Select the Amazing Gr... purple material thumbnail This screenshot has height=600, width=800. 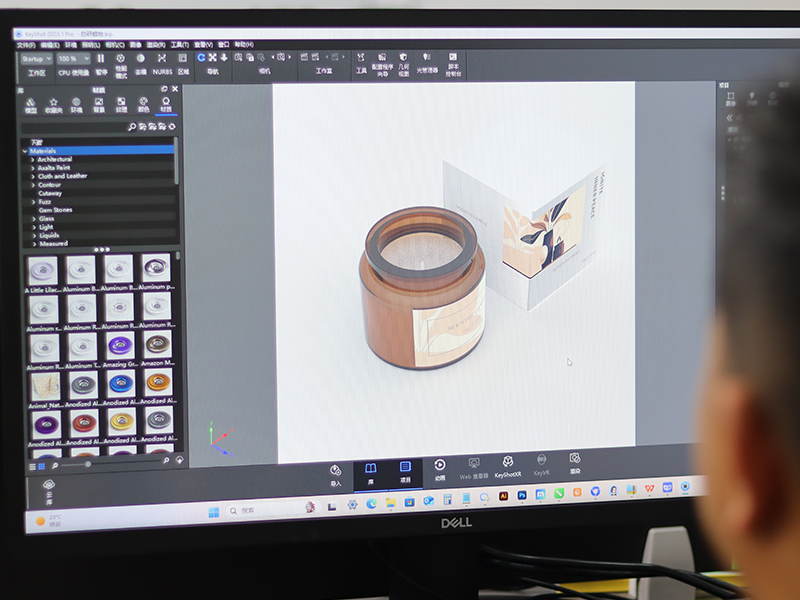point(120,345)
